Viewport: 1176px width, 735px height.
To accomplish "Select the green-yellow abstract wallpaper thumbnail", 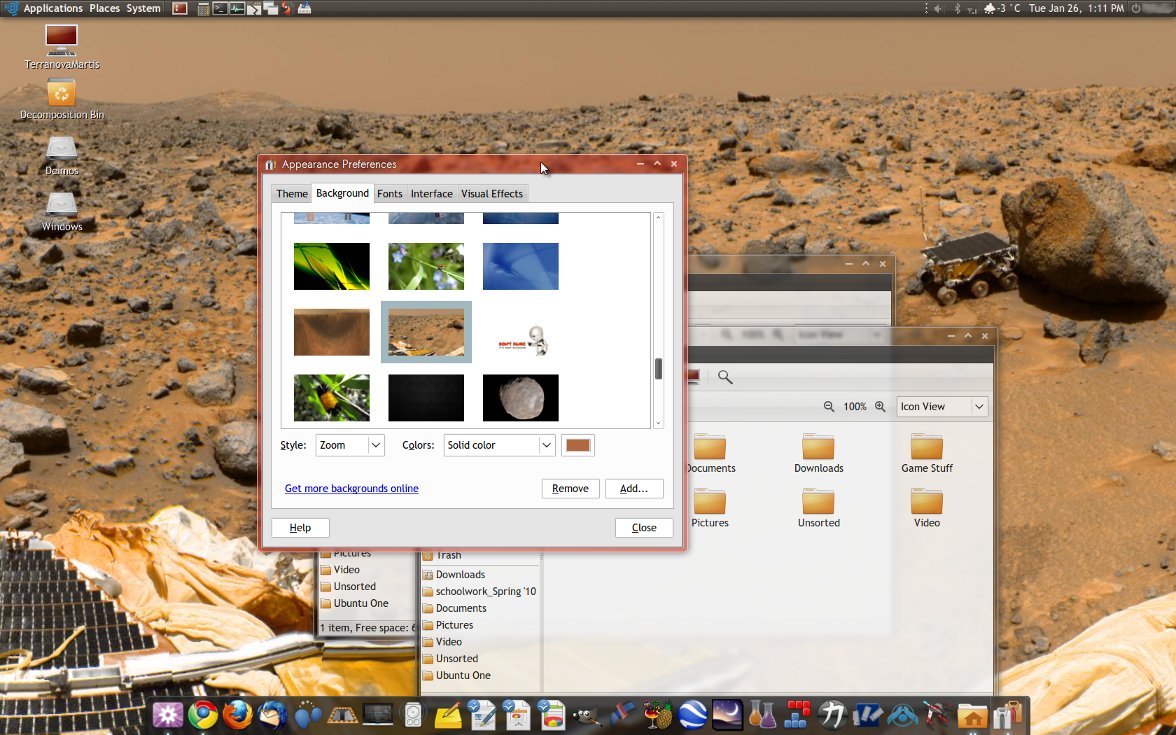I will [x=332, y=266].
